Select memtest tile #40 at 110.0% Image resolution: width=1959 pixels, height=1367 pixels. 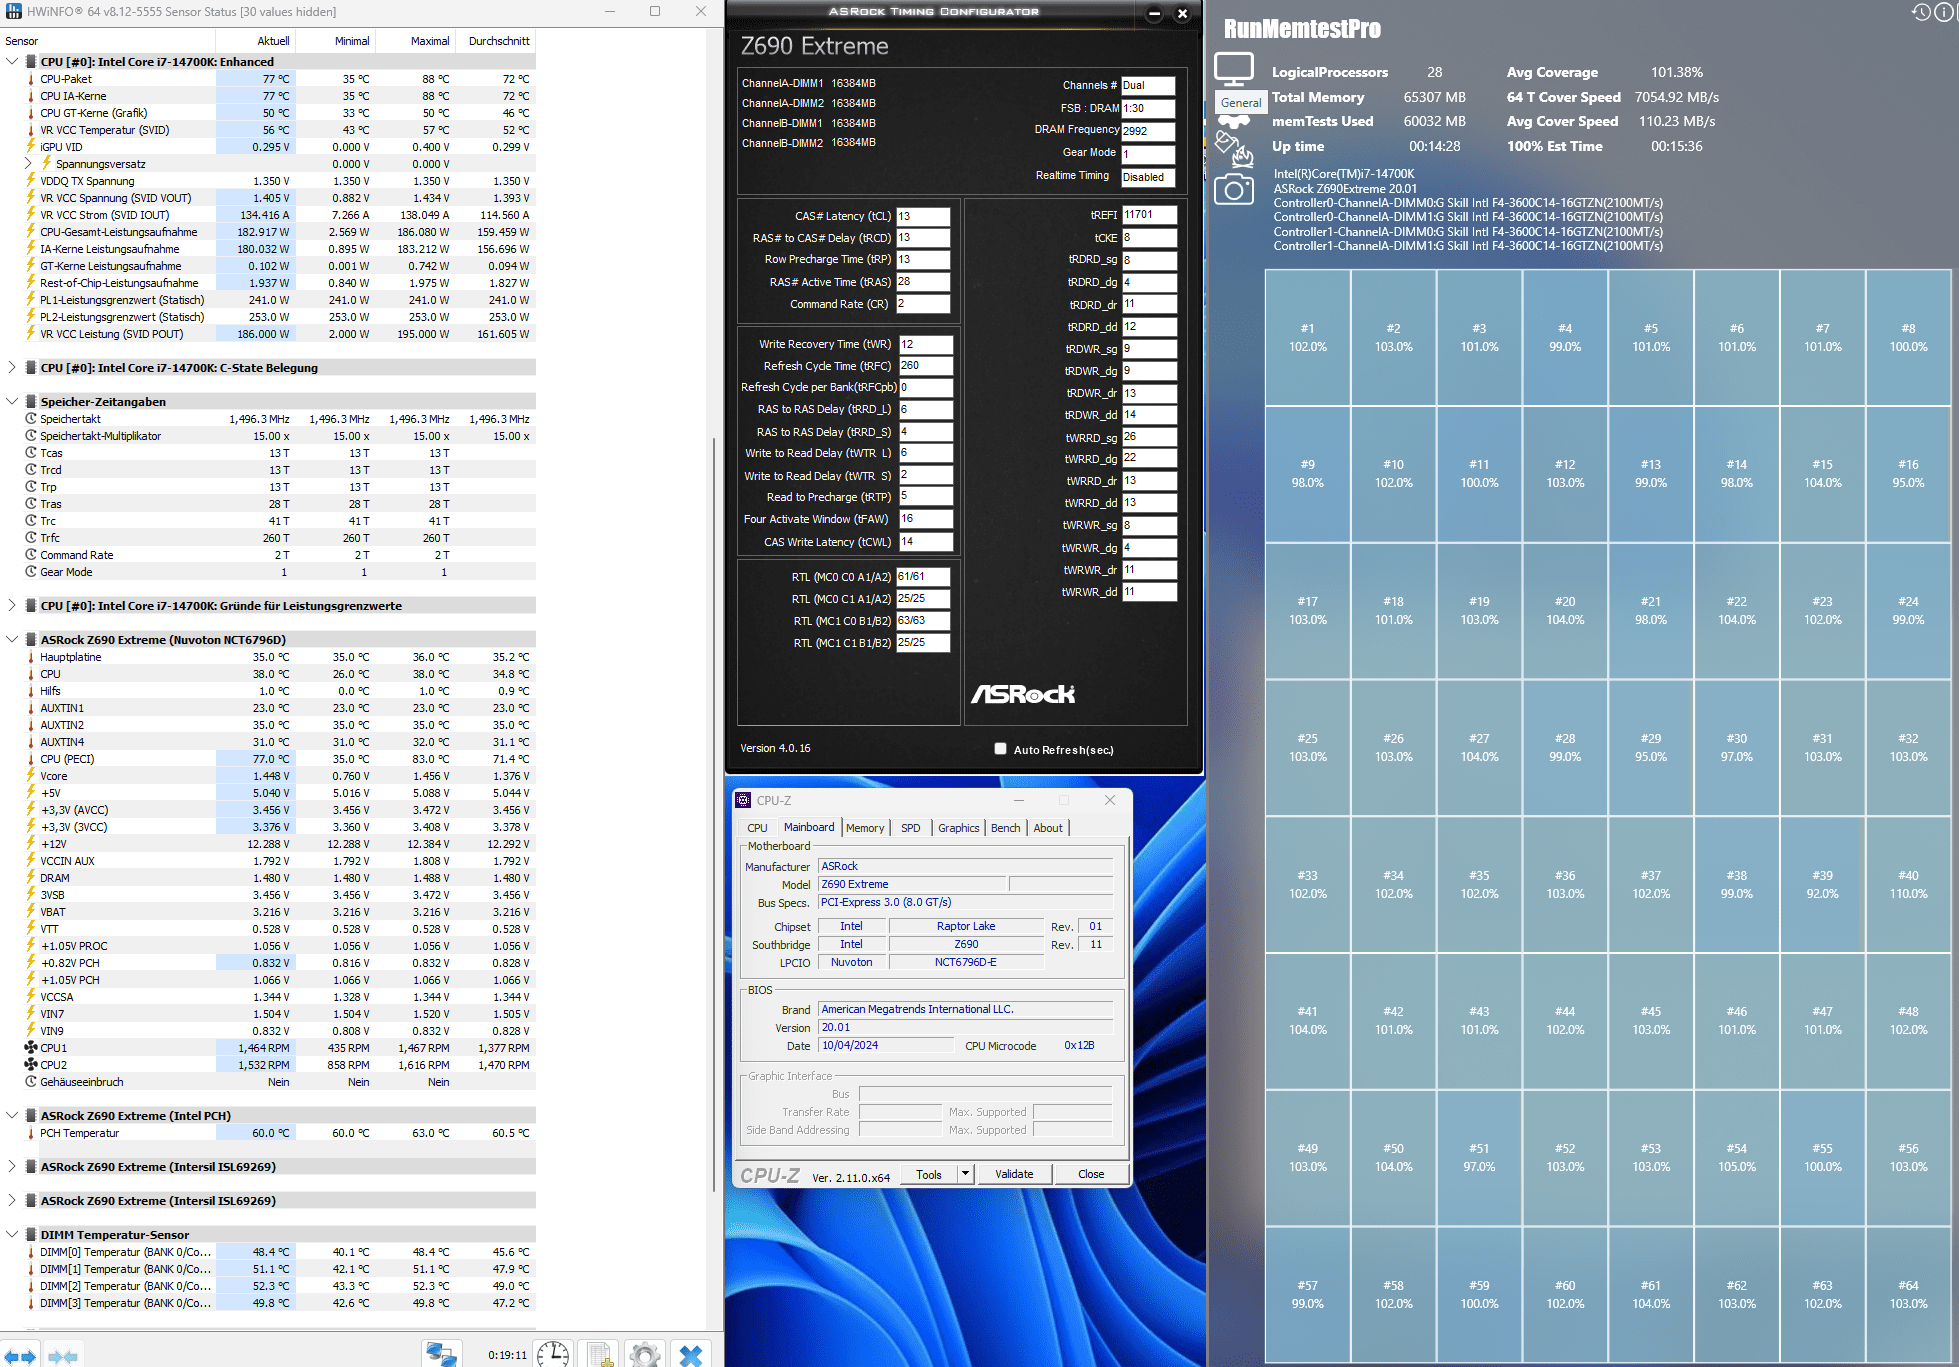coord(1907,884)
